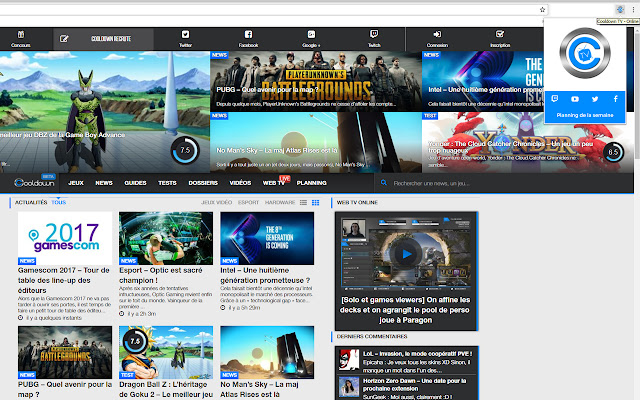Open Planning de la semaine link
640x400 pixels.
[585, 115]
